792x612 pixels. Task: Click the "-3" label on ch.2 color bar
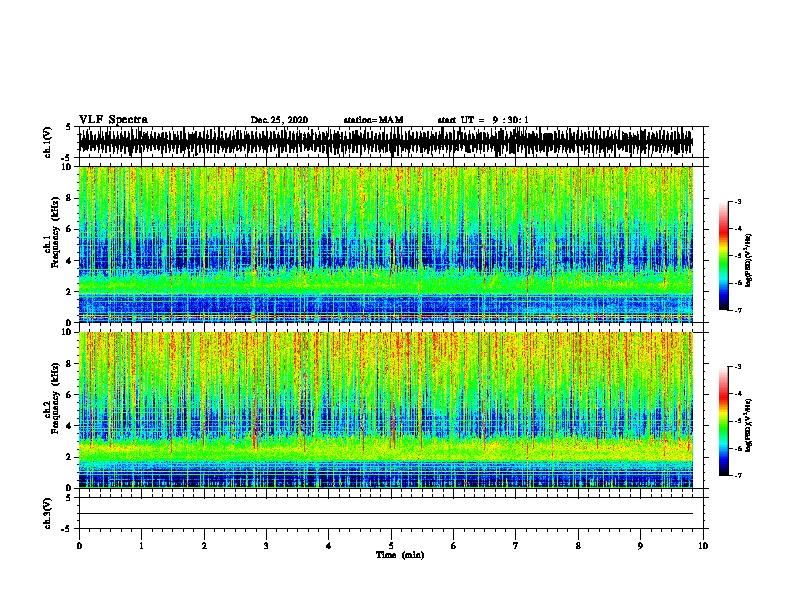pyautogui.click(x=737, y=367)
